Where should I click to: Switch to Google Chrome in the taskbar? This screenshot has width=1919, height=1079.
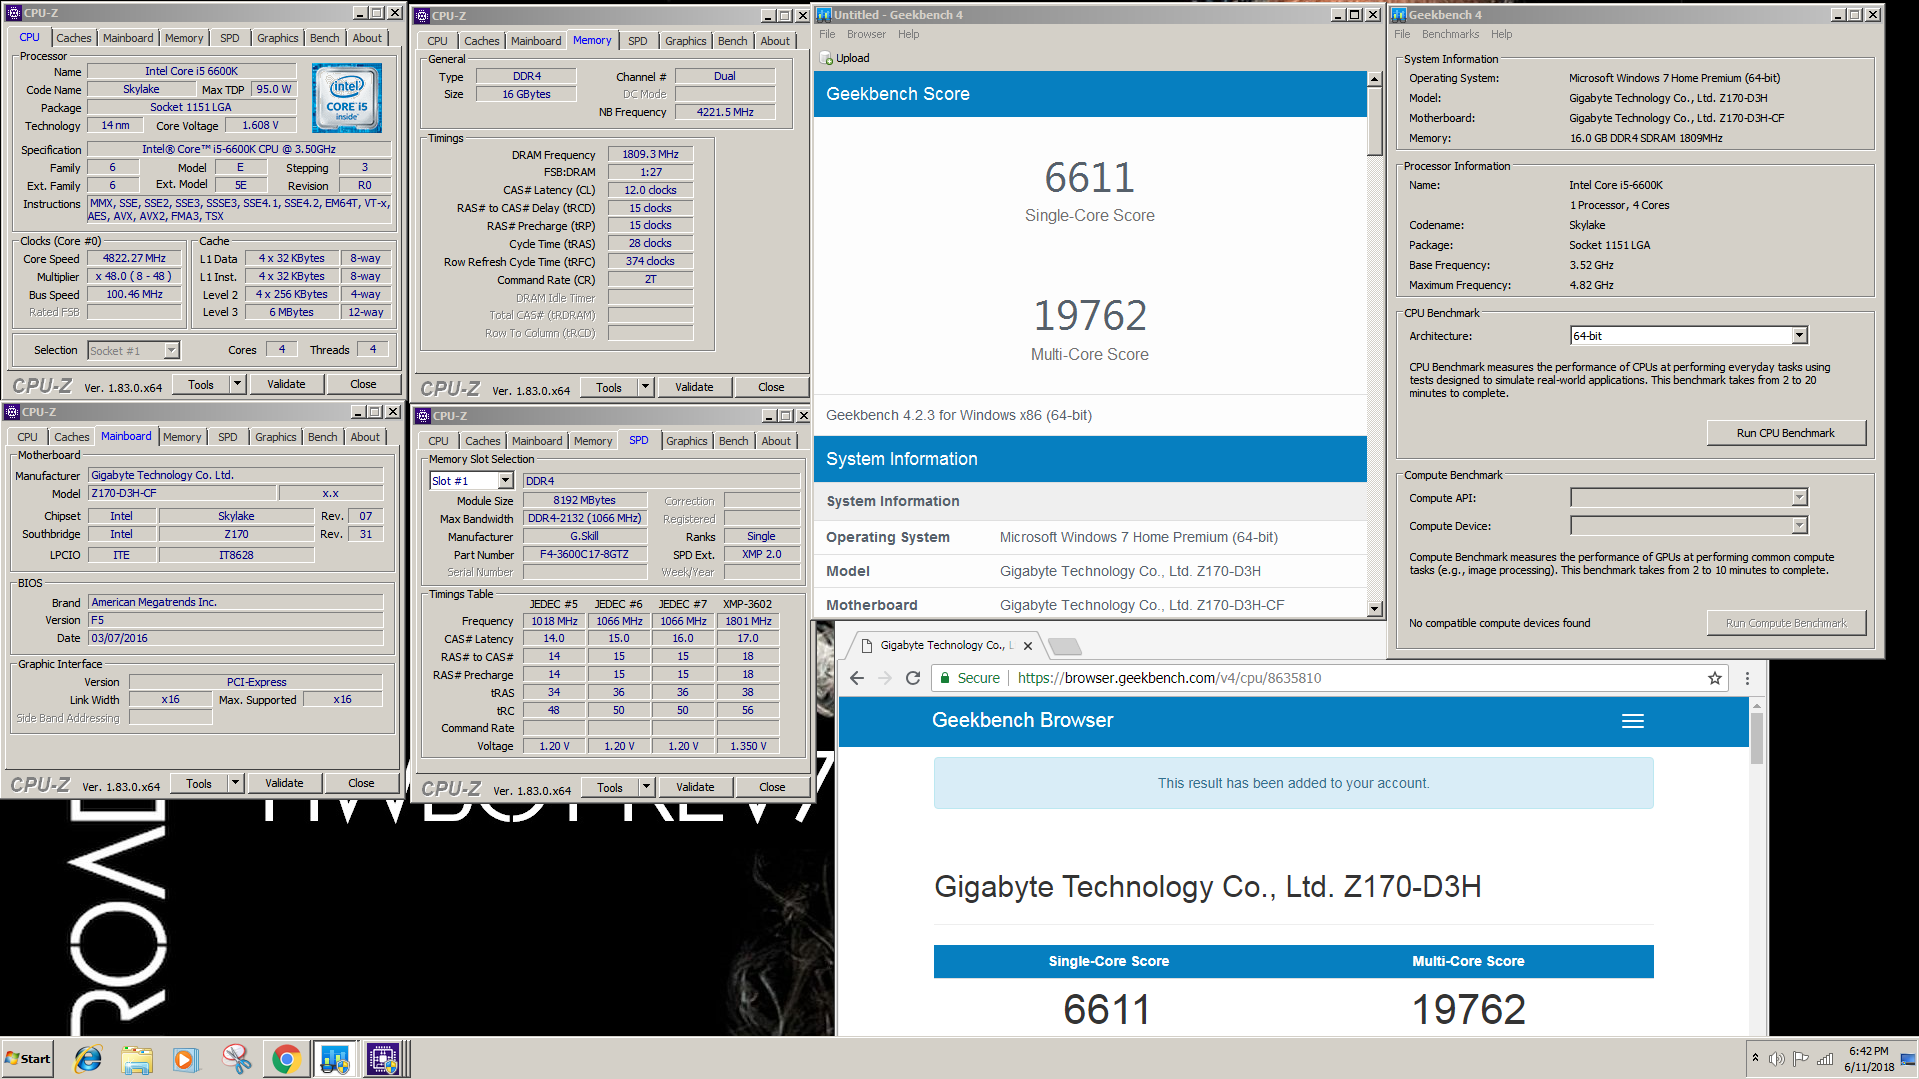coord(286,1059)
